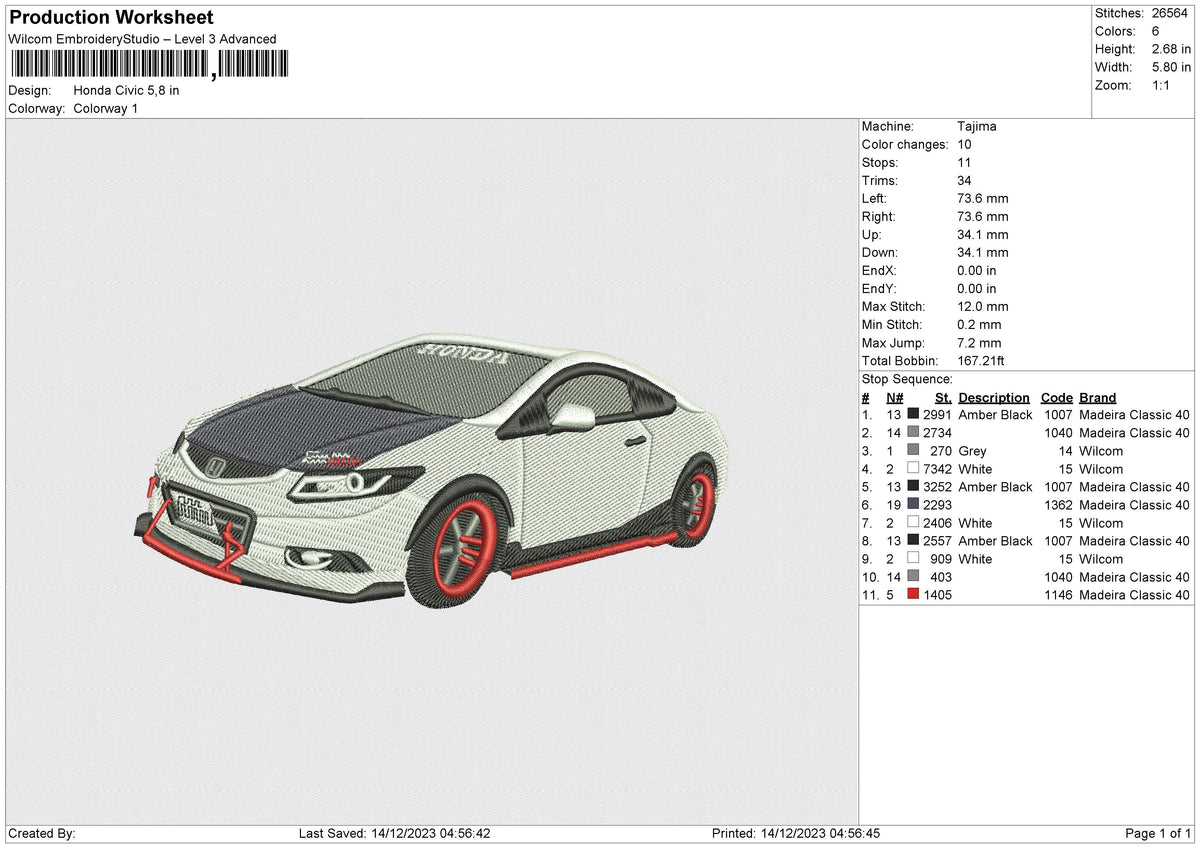Click the white swatch beside 2406 stitches
The height and width of the screenshot is (848, 1200).
[913, 523]
